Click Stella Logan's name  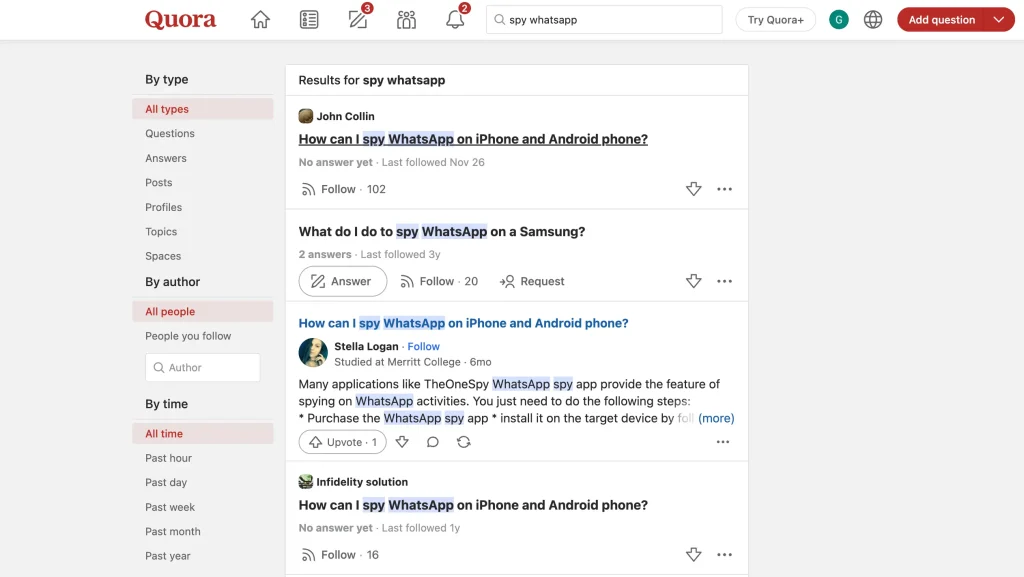point(366,347)
